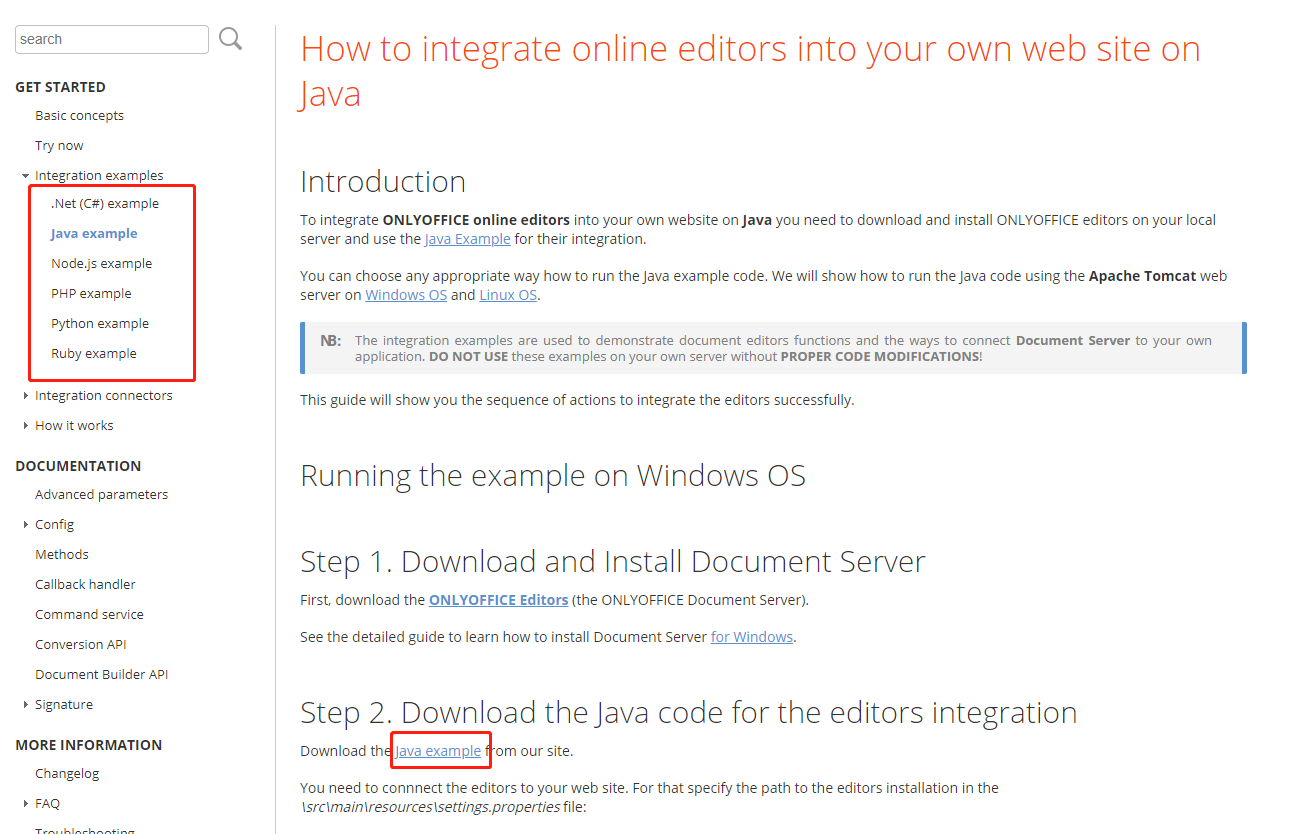The width and height of the screenshot is (1311, 834).
Task: Click the Running the example on Windows OS heading
Action: [553, 475]
